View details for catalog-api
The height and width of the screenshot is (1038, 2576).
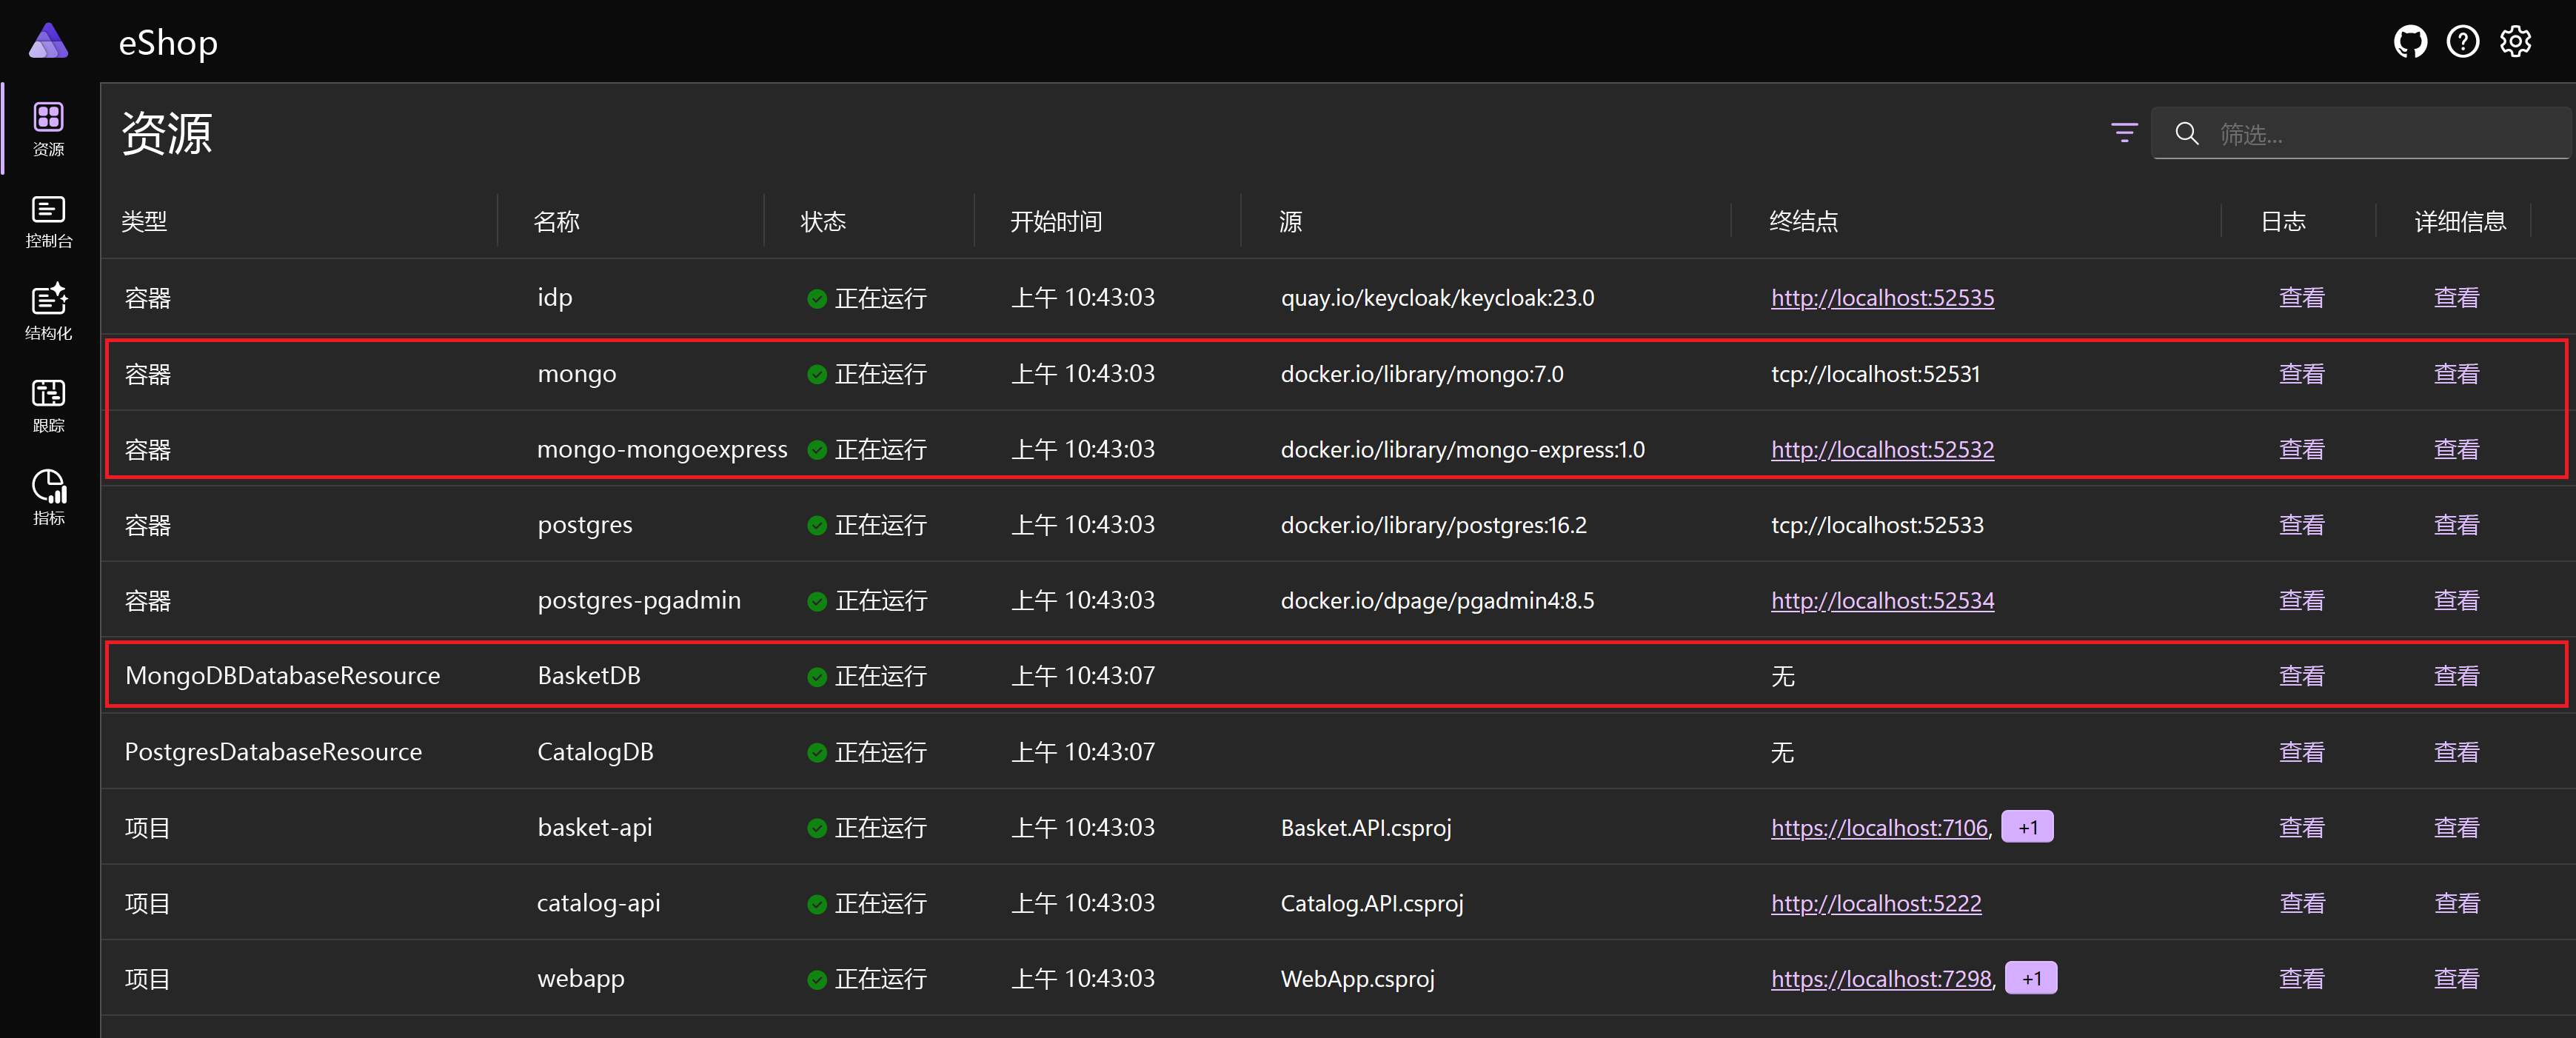2456,903
